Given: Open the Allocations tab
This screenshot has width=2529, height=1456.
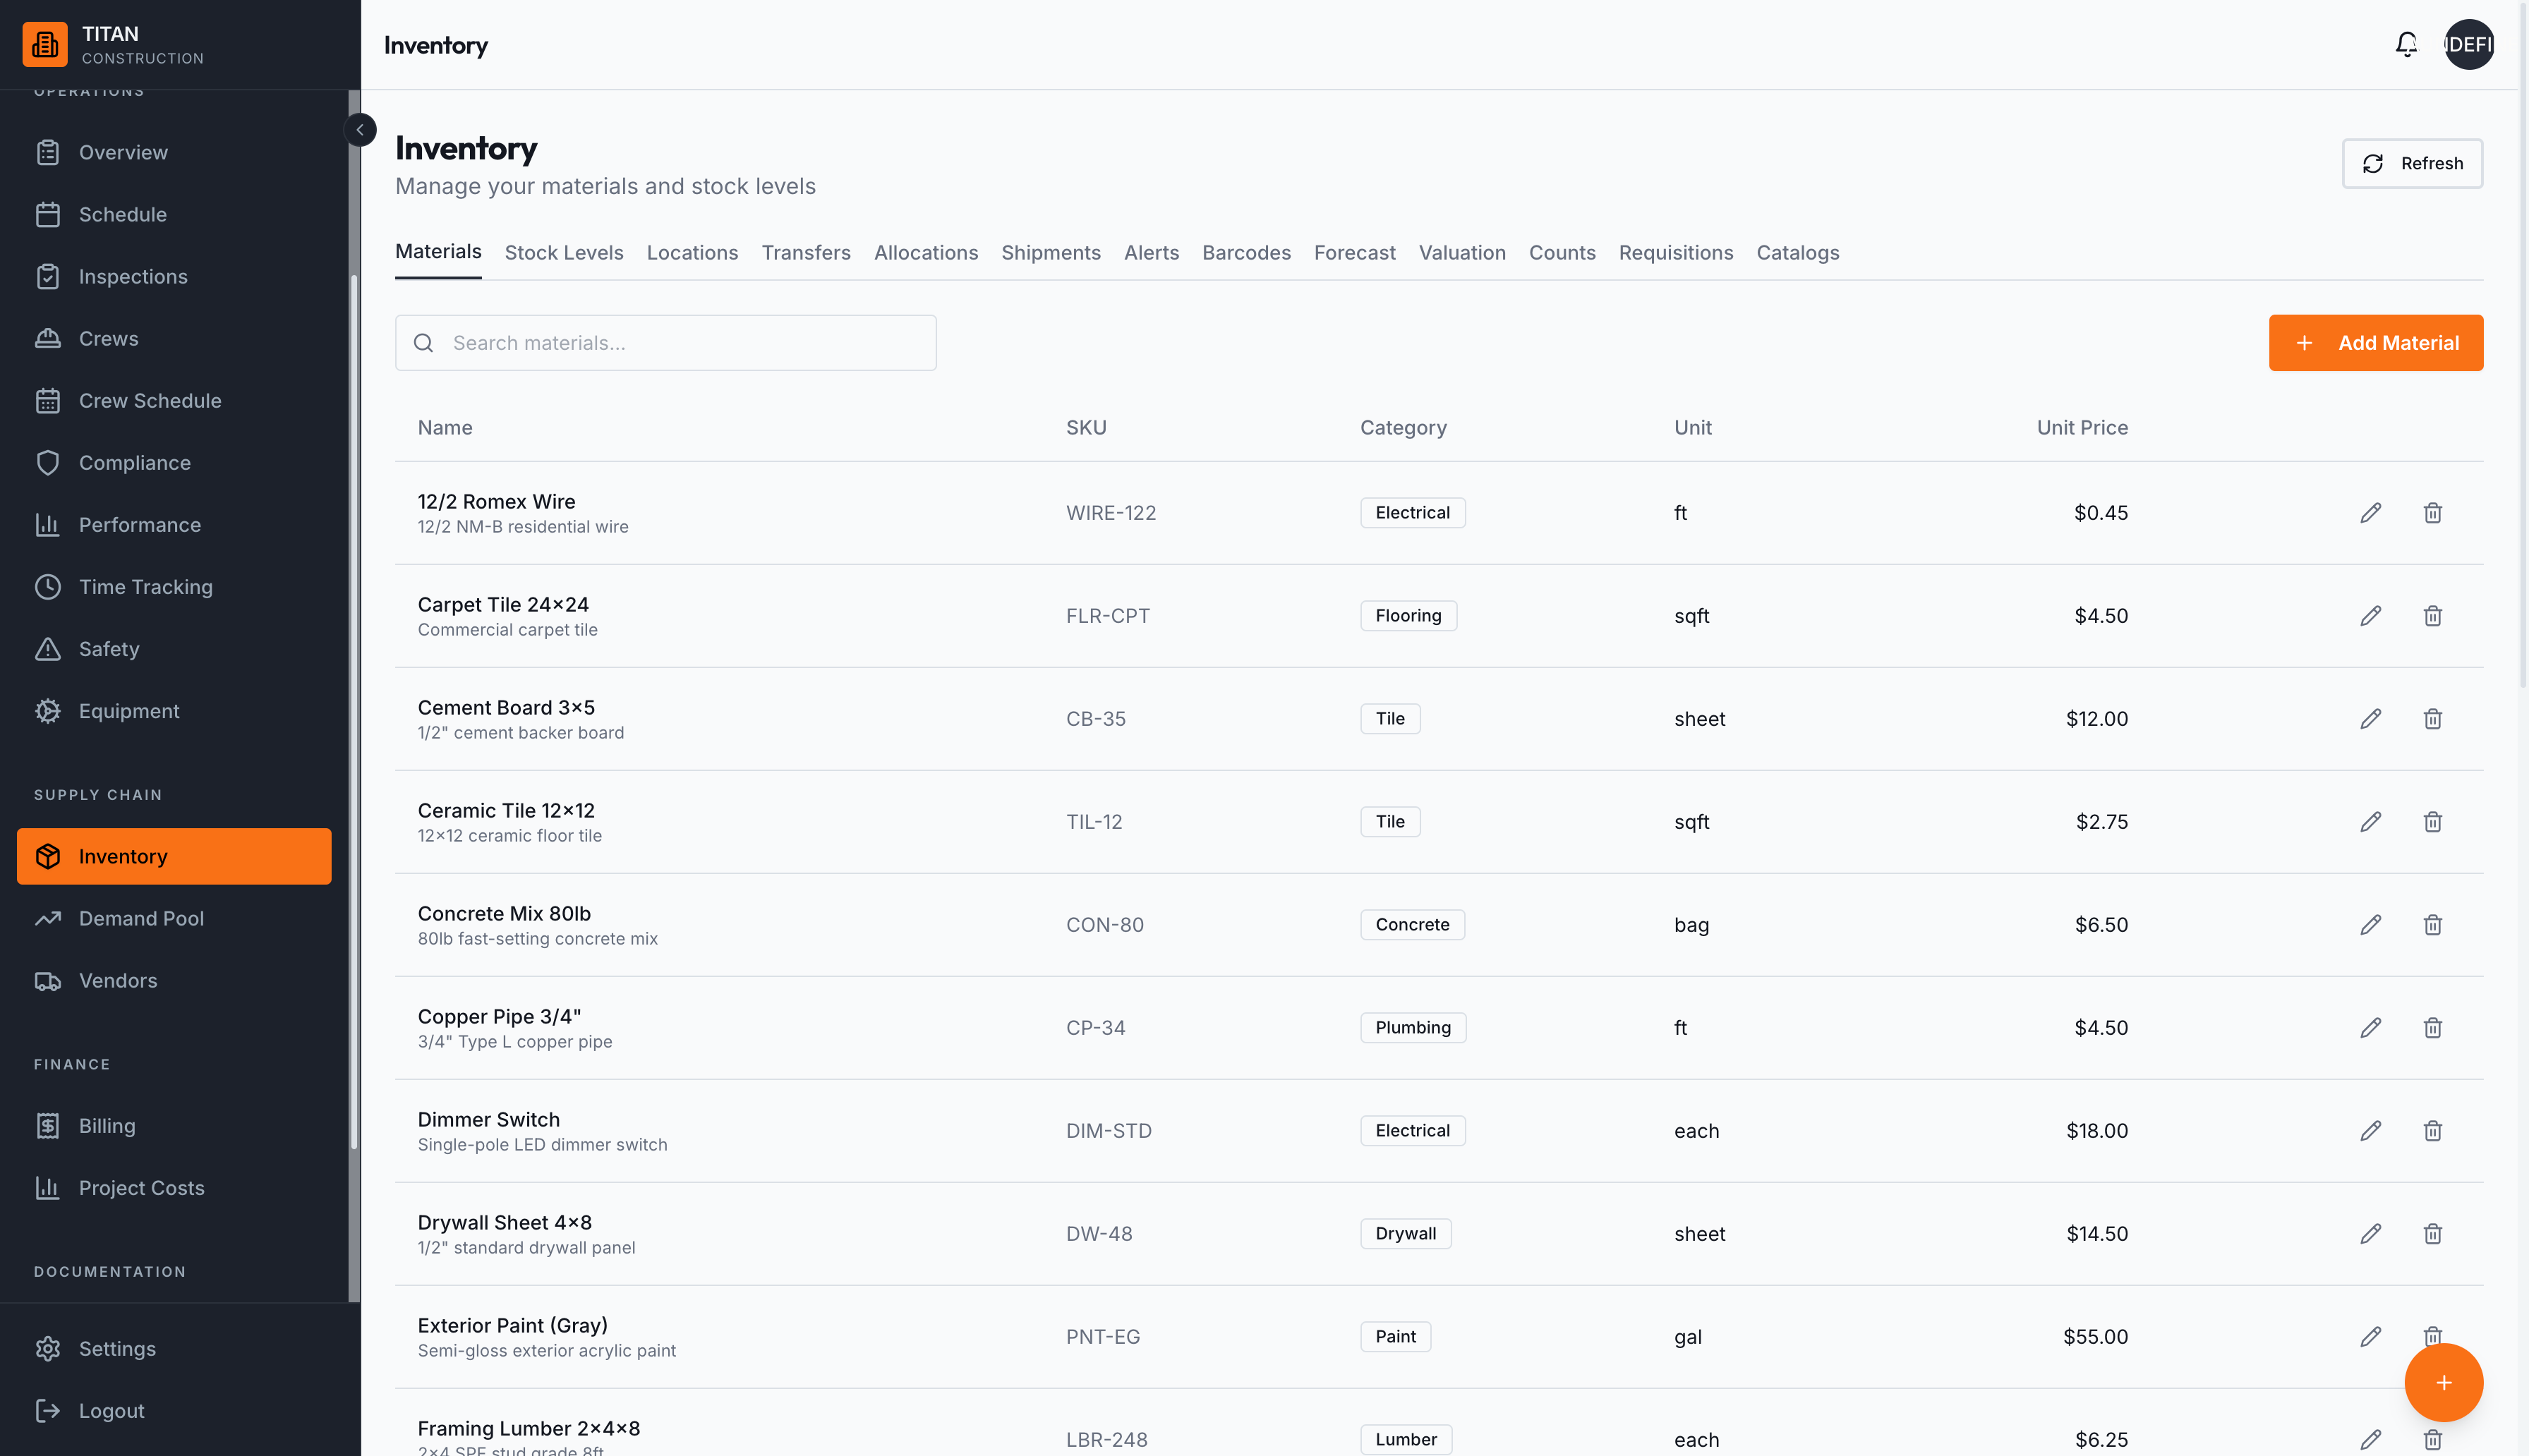Looking at the screenshot, I should pos(926,252).
